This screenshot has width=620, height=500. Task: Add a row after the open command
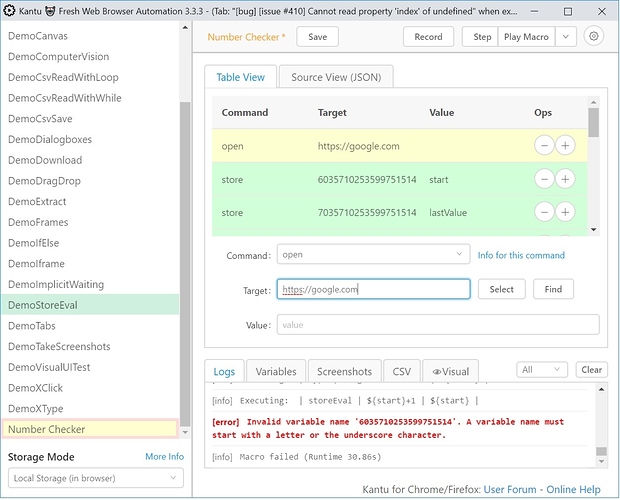(x=565, y=145)
